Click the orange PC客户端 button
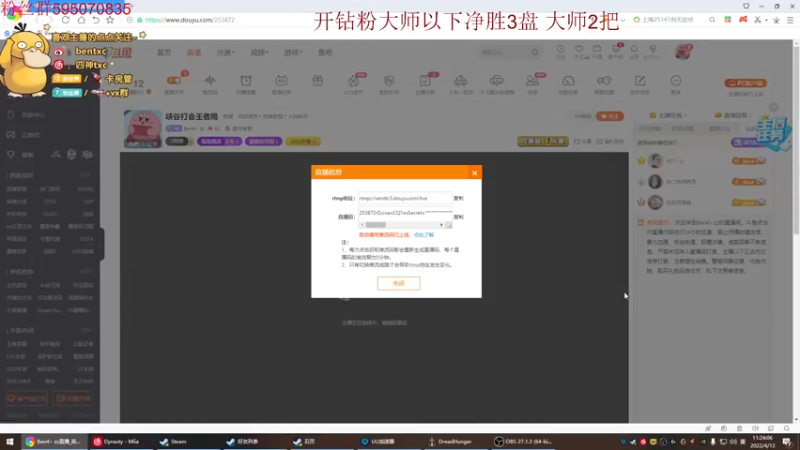800x450 pixels. click(745, 83)
